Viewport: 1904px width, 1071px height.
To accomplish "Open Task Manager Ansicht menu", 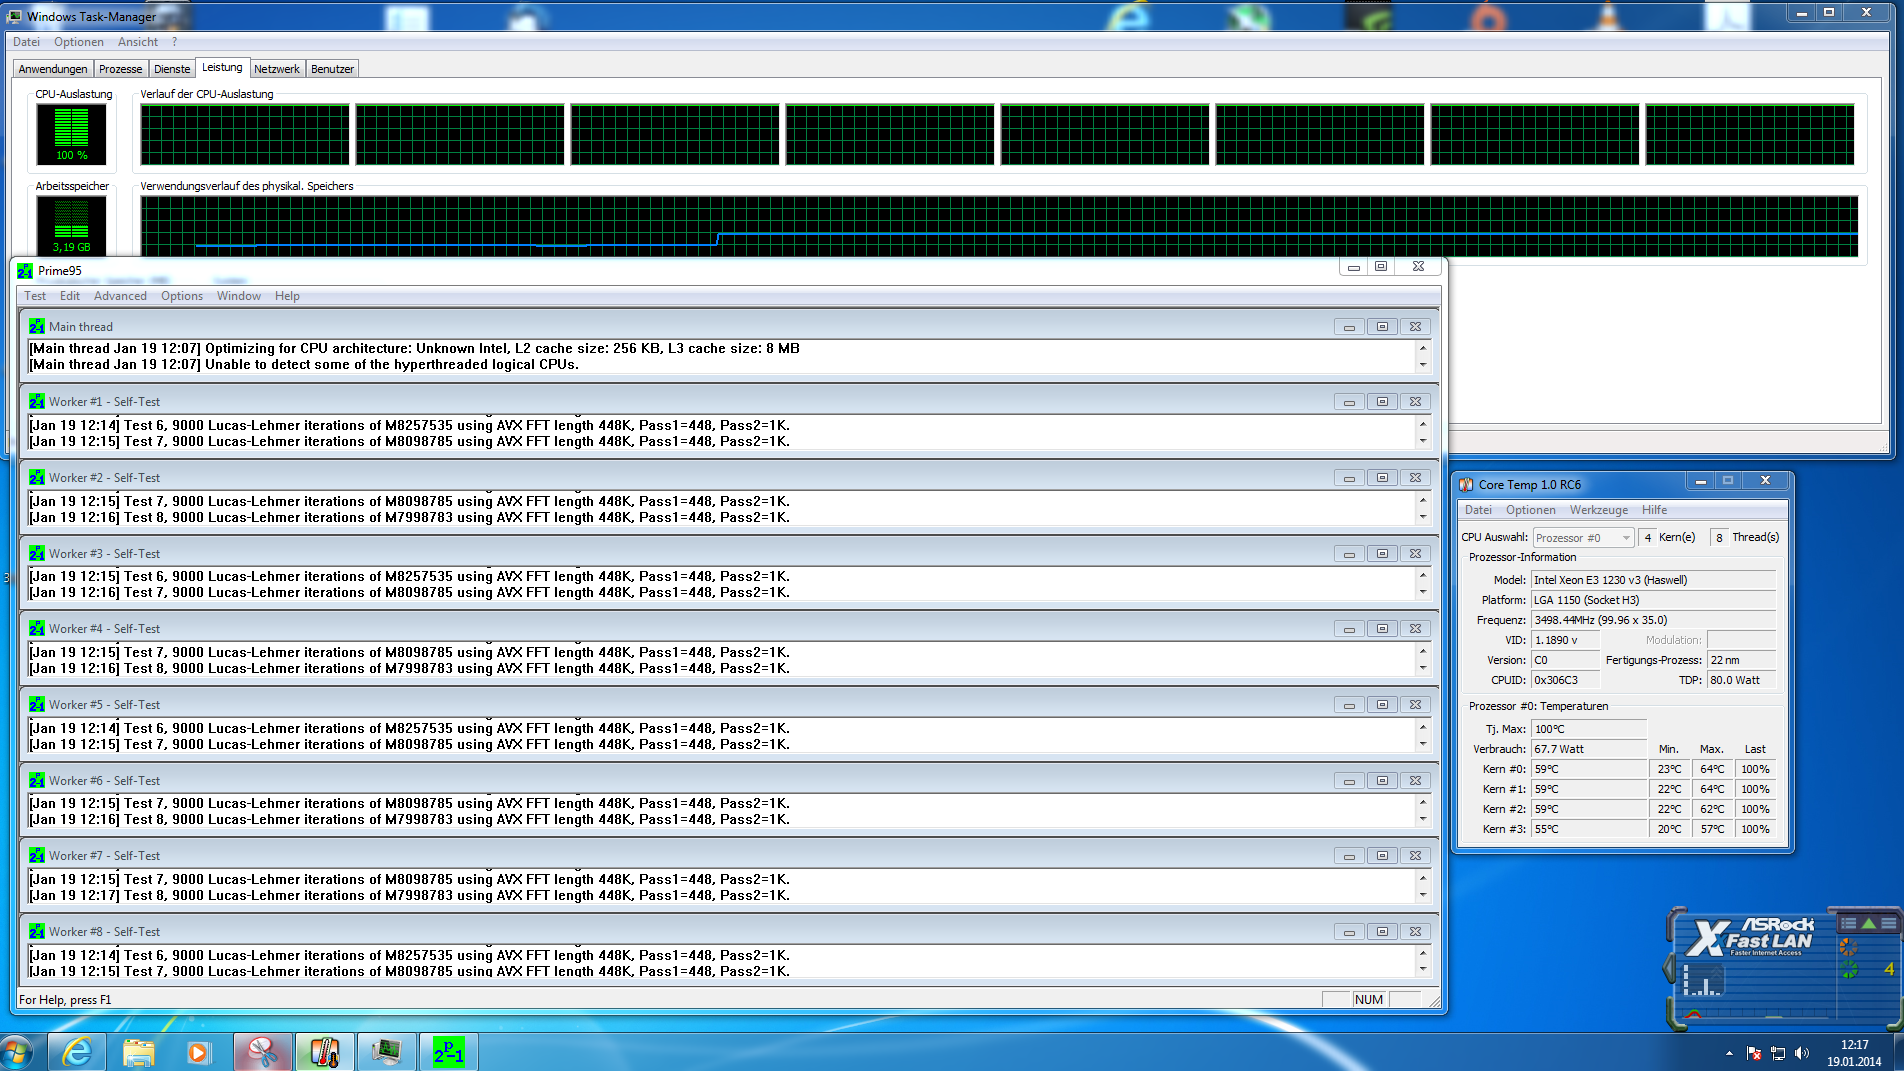I will [138, 42].
